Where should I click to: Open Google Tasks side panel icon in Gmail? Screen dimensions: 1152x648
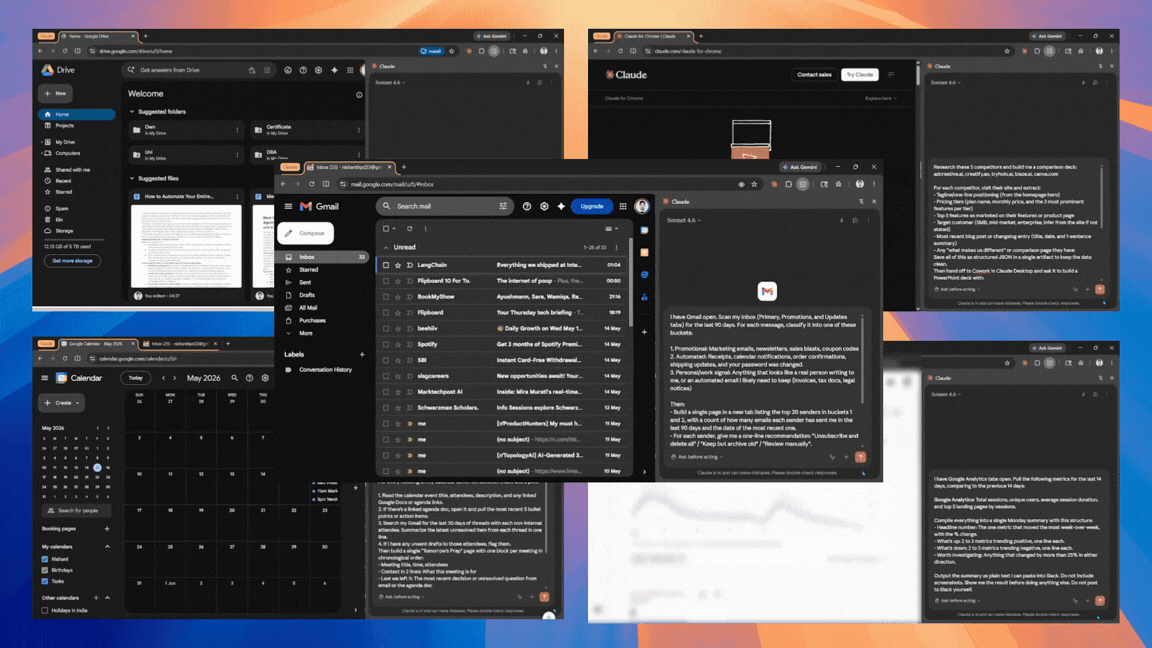[644, 275]
